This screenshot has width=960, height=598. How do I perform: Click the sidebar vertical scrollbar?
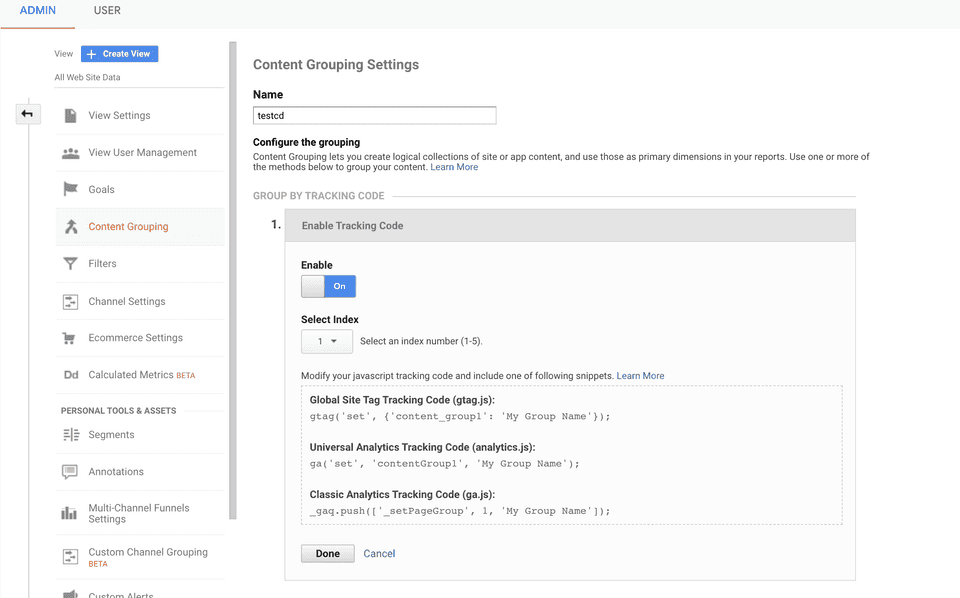click(x=233, y=280)
